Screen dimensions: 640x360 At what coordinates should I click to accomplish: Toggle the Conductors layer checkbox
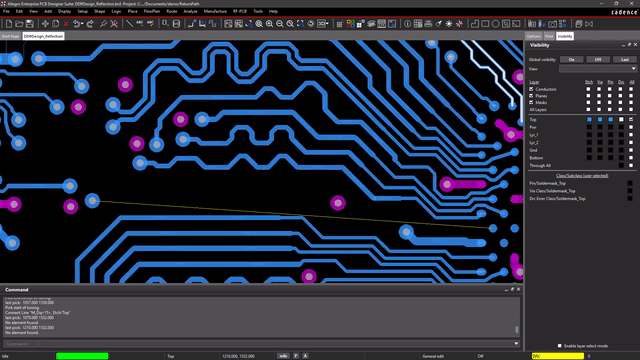pyautogui.click(x=531, y=89)
